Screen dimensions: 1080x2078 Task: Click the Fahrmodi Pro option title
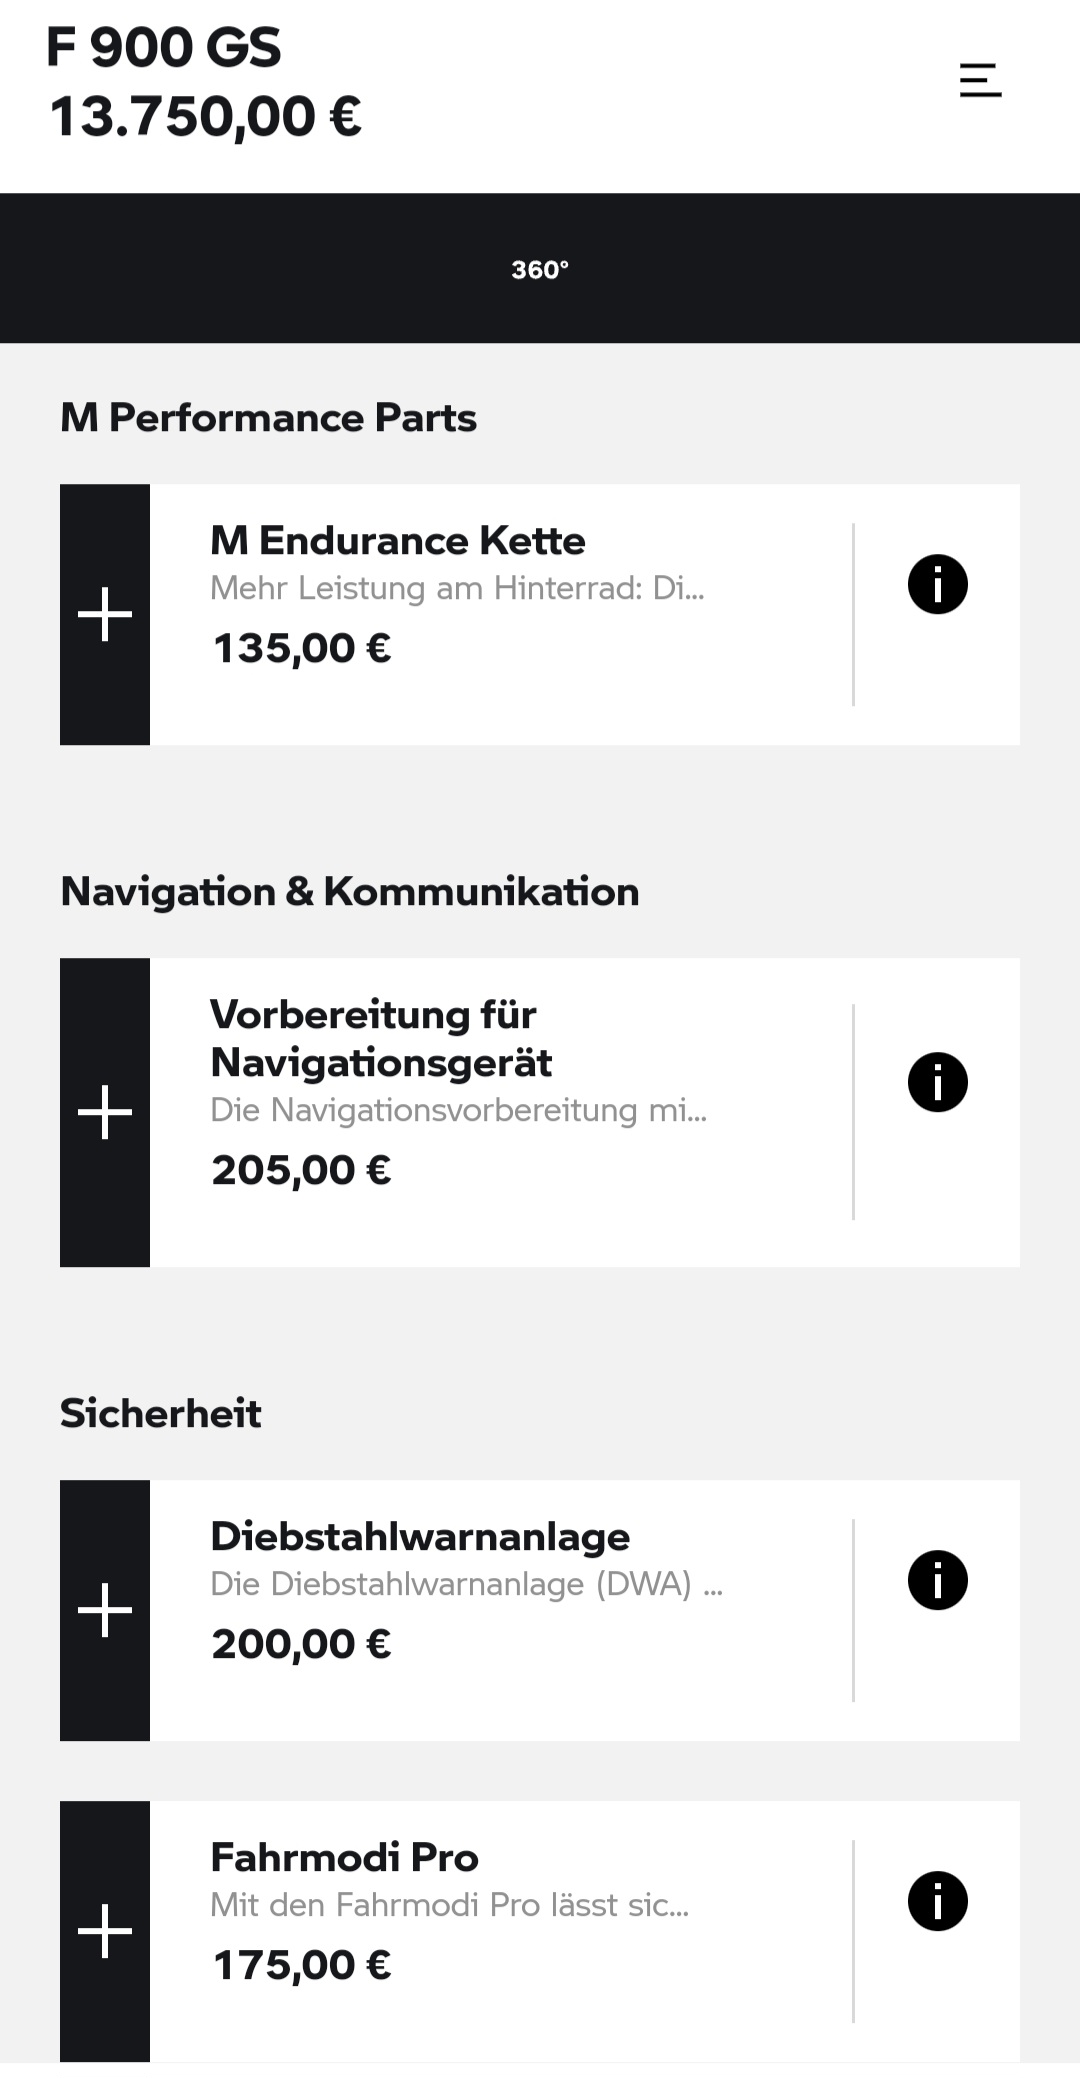coord(344,1858)
